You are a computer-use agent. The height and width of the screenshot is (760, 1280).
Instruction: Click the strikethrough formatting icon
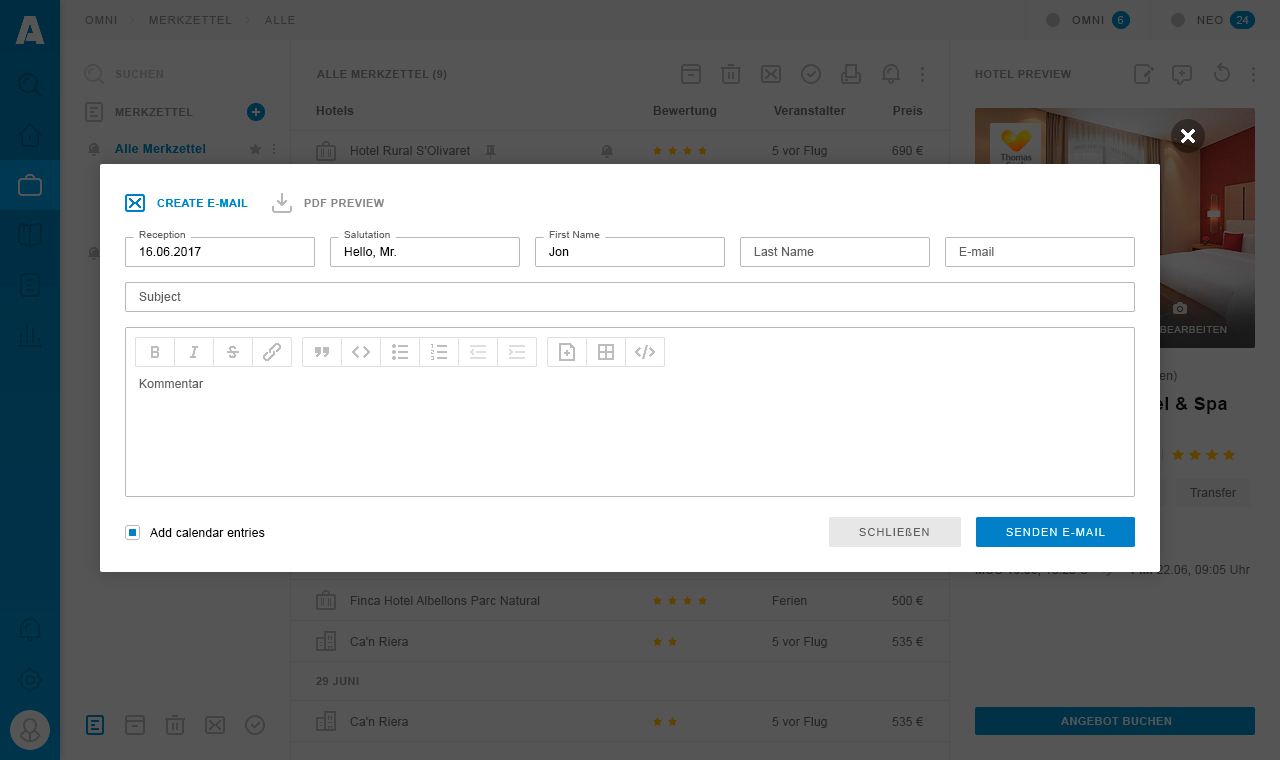click(233, 352)
